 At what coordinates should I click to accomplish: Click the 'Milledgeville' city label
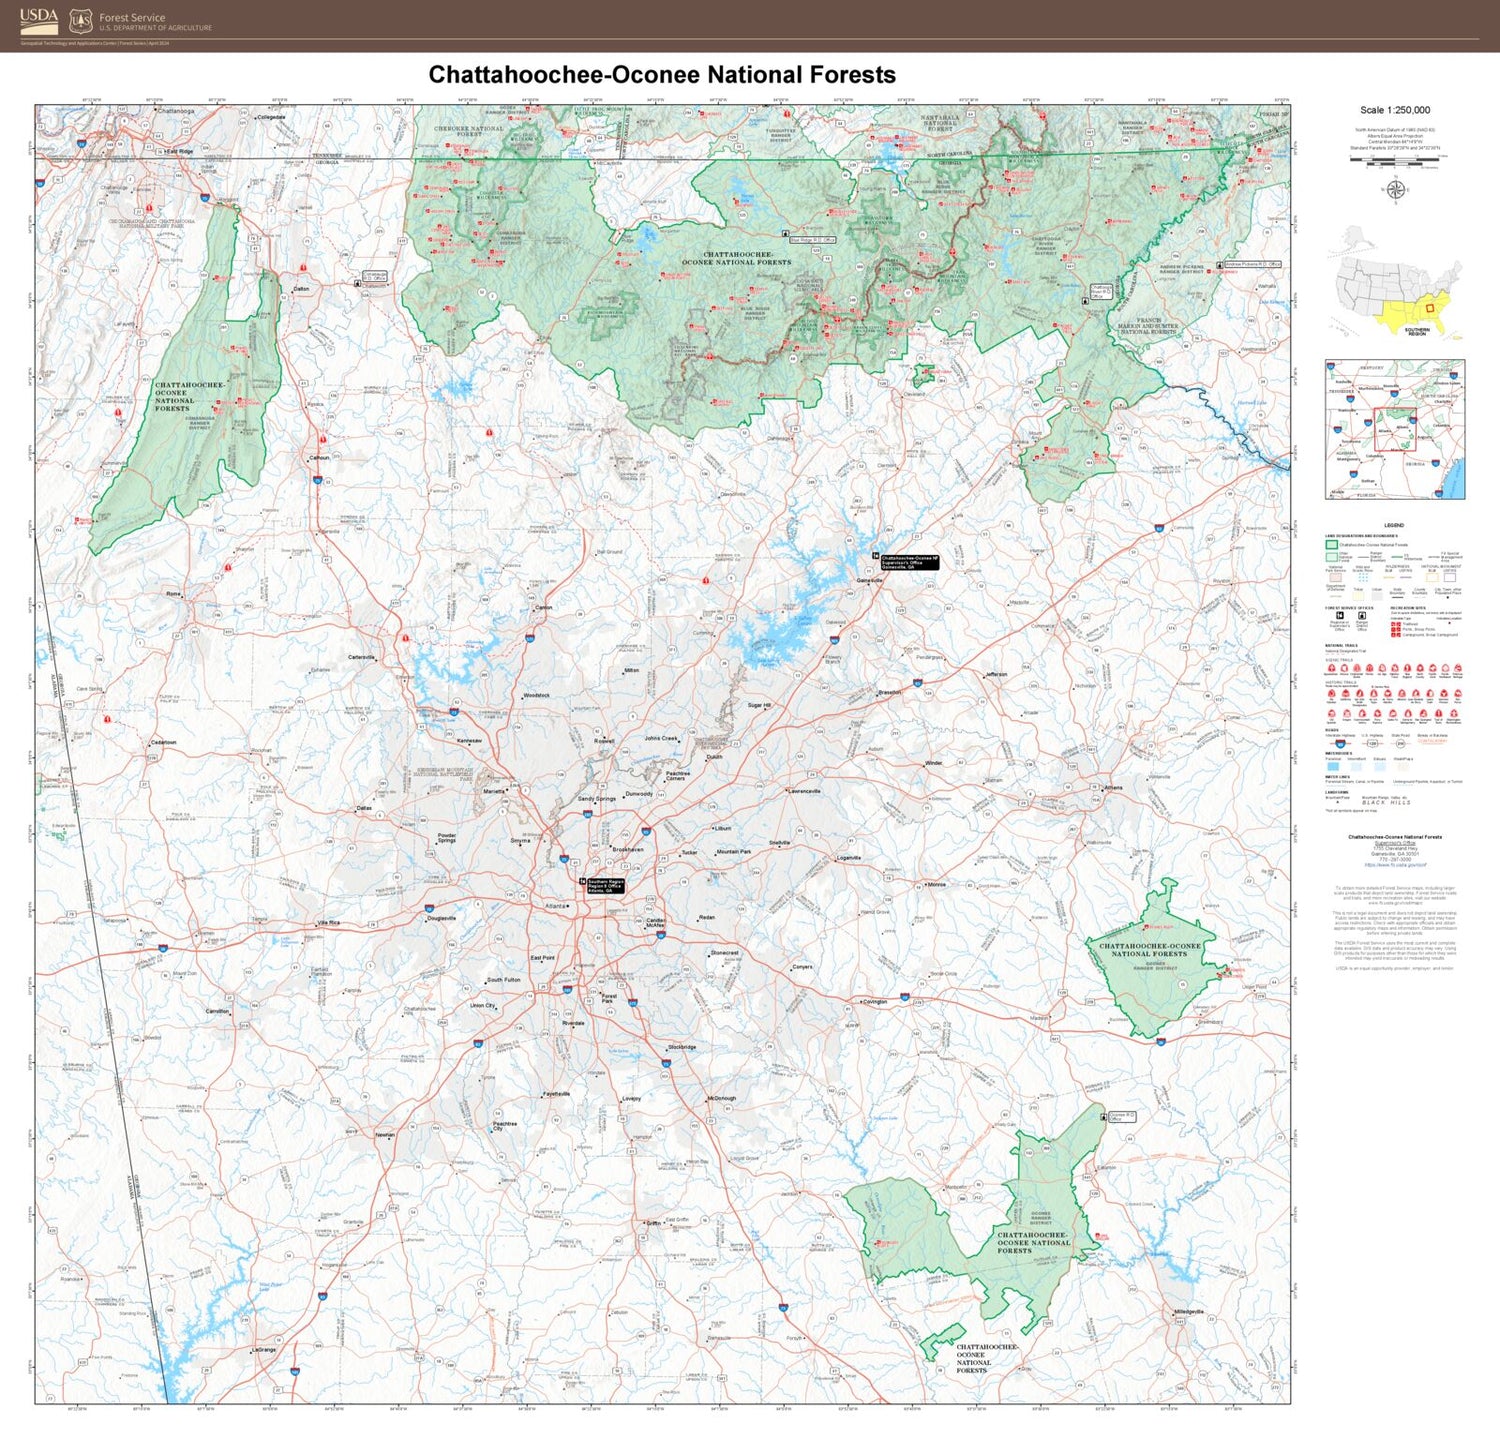click(1189, 1311)
